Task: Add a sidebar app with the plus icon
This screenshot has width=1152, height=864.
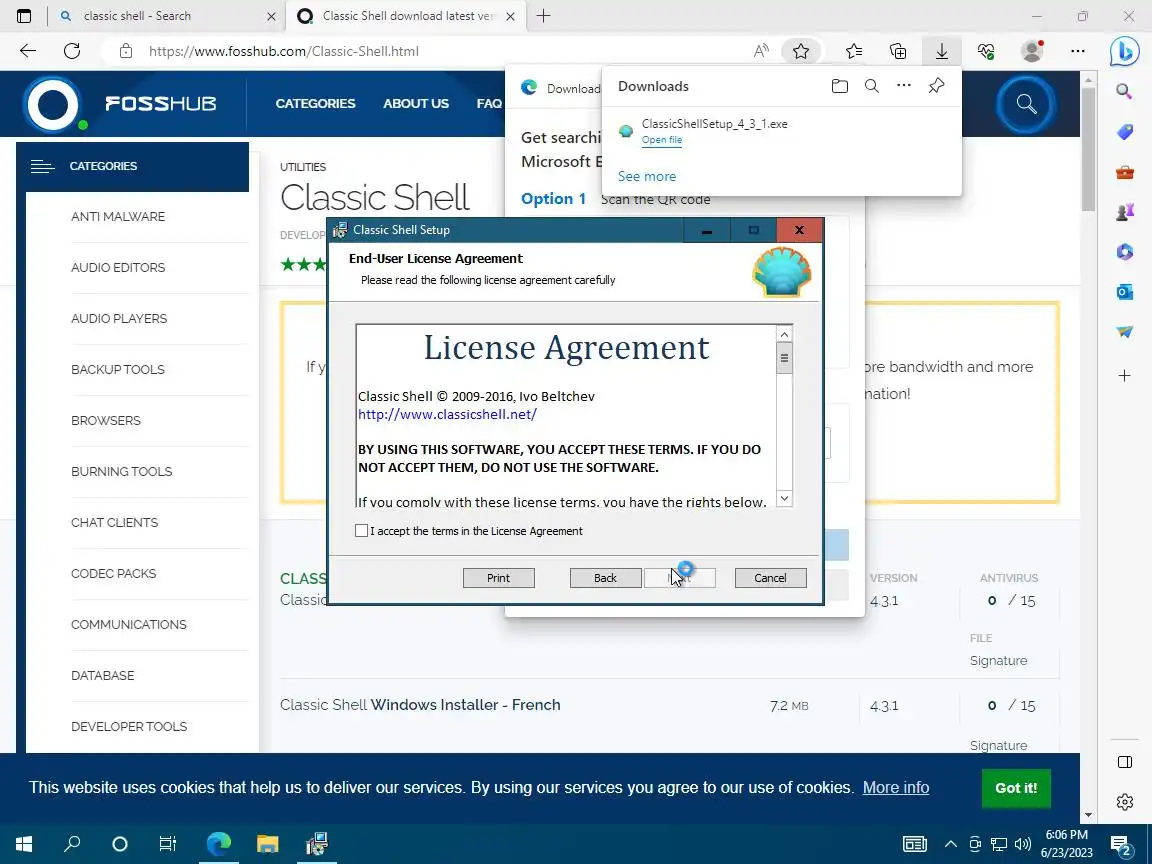Action: (1124, 375)
